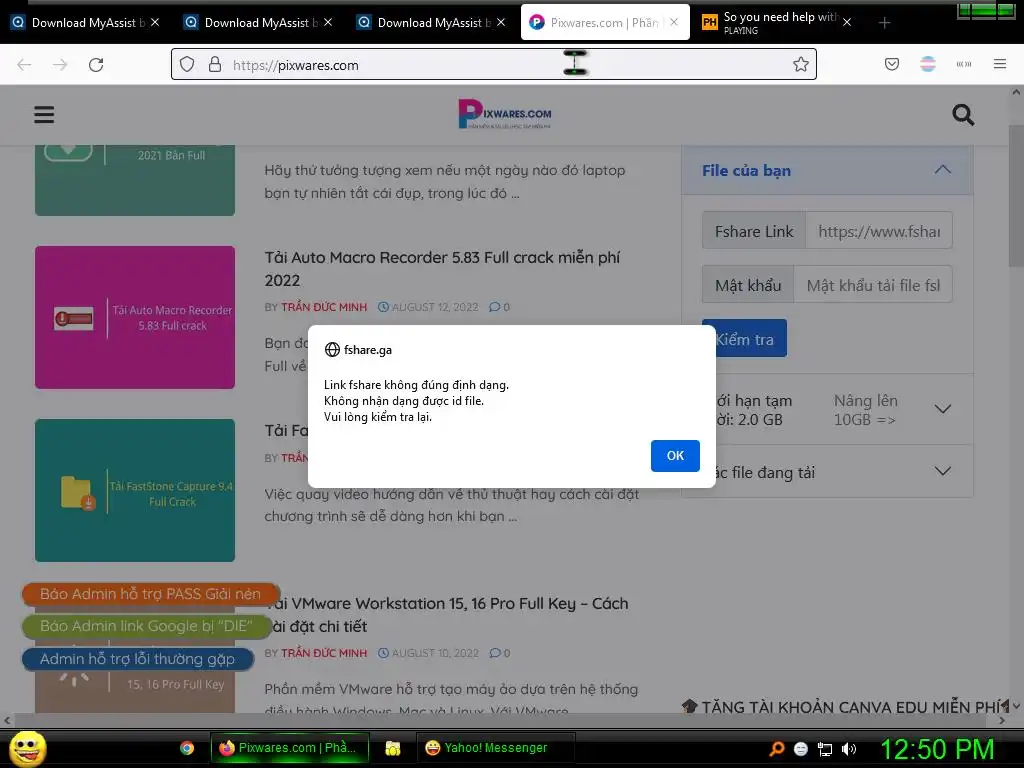
Task: Select Pixwares.com Firefox taskbar item
Action: coord(289,748)
